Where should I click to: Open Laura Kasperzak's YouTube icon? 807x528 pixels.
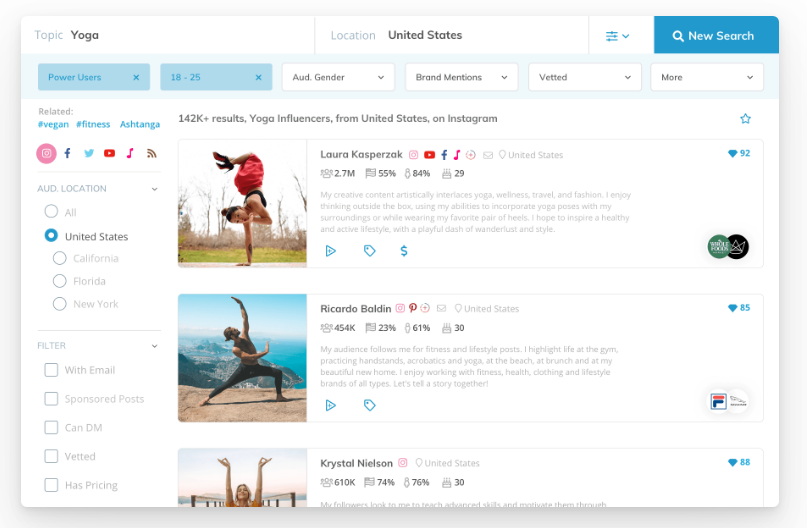[429, 155]
